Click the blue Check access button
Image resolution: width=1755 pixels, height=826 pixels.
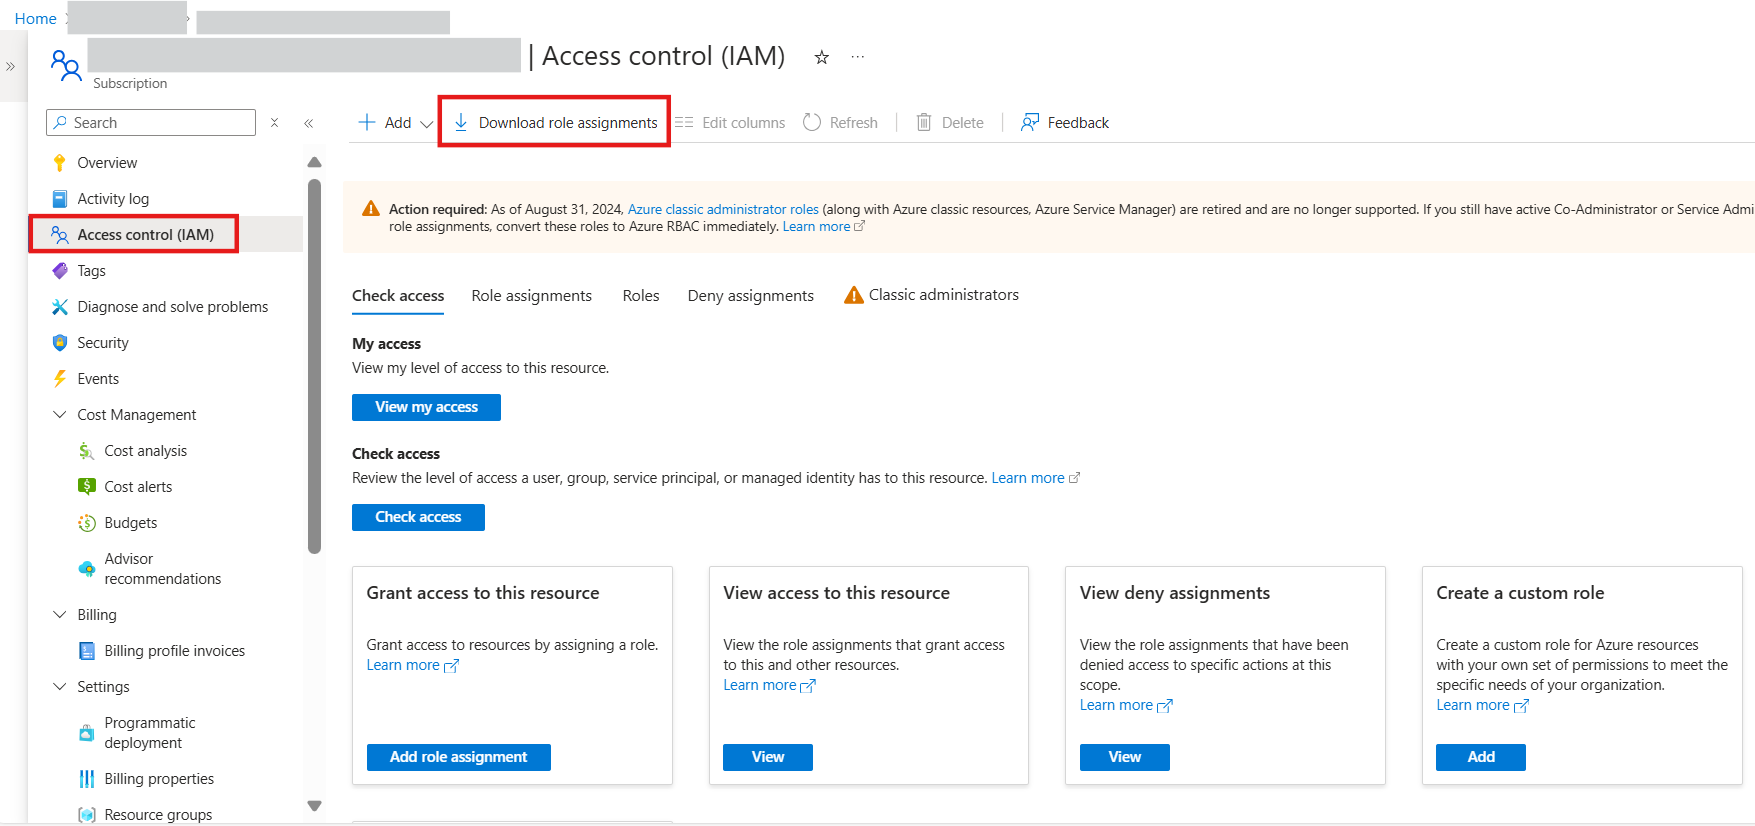point(418,517)
